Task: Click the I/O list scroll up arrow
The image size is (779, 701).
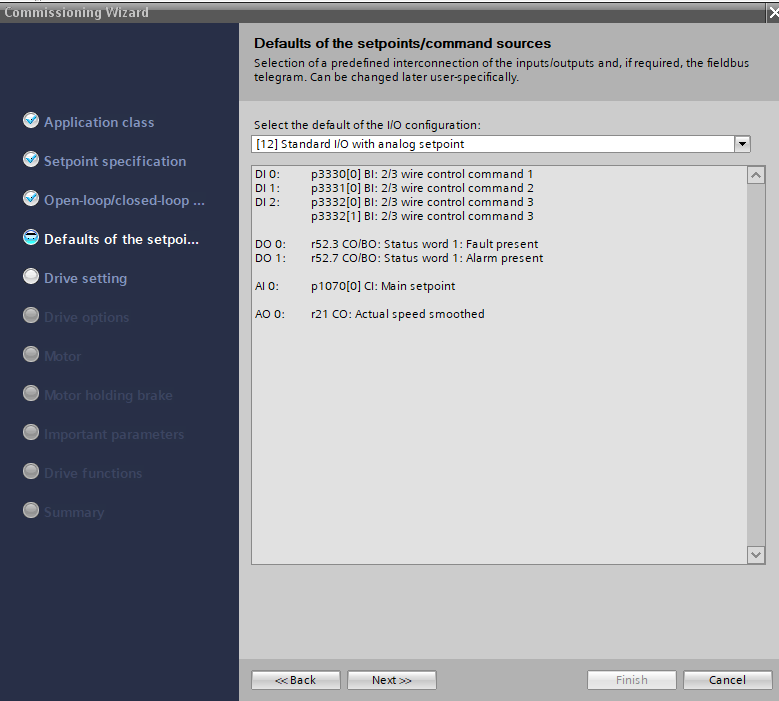Action: (756, 175)
